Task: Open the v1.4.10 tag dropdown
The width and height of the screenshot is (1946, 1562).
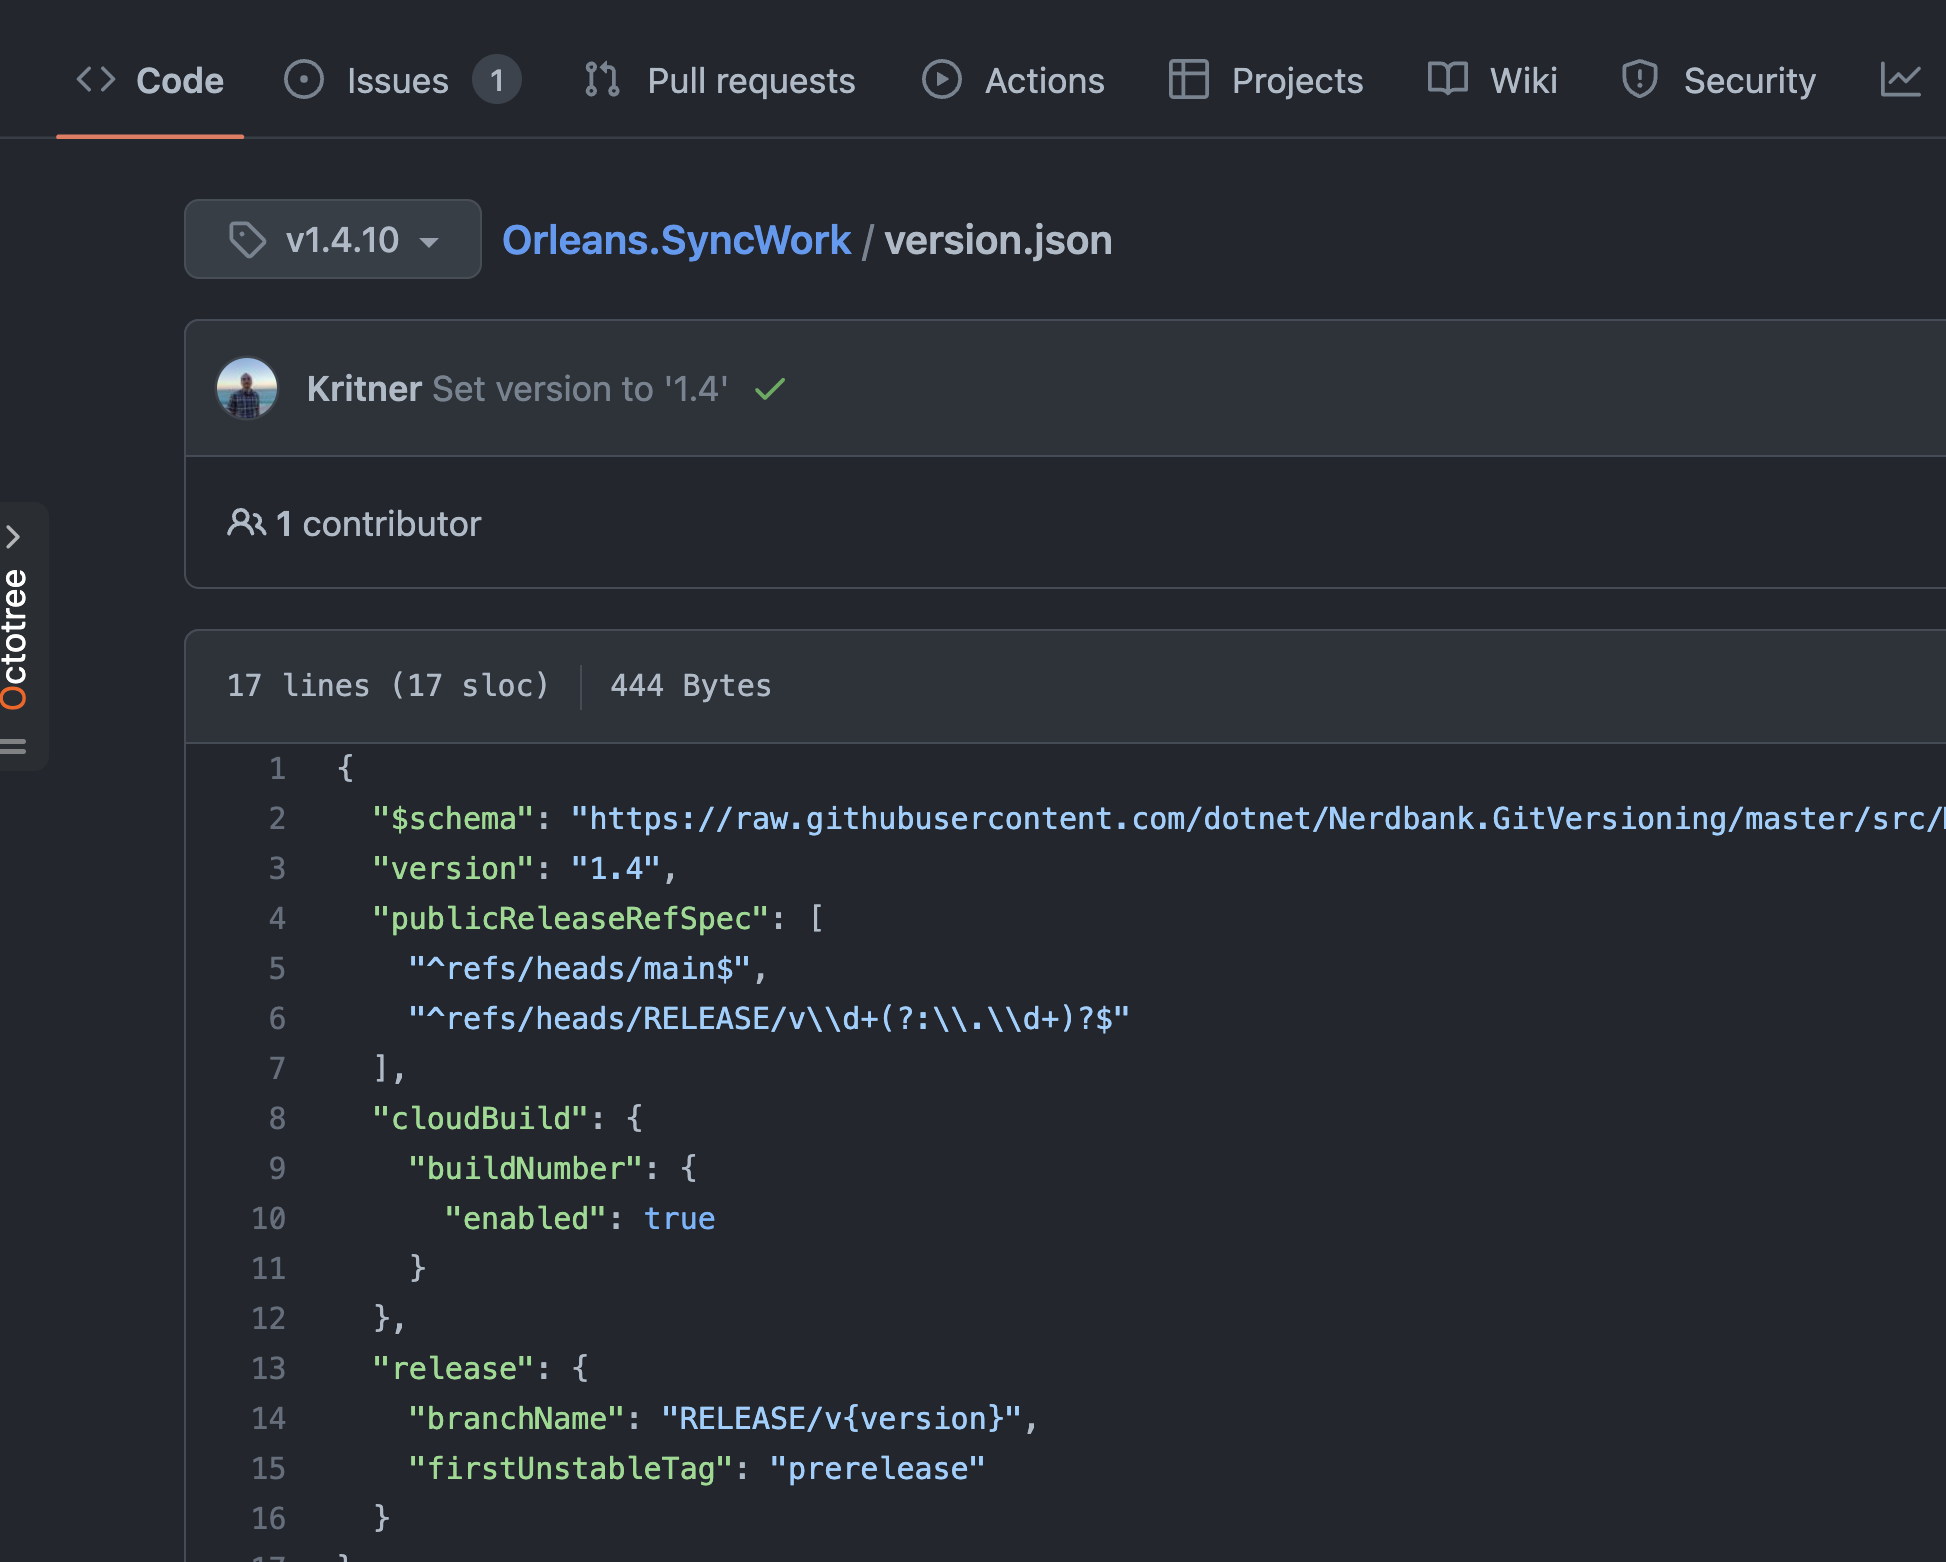Action: (x=333, y=240)
